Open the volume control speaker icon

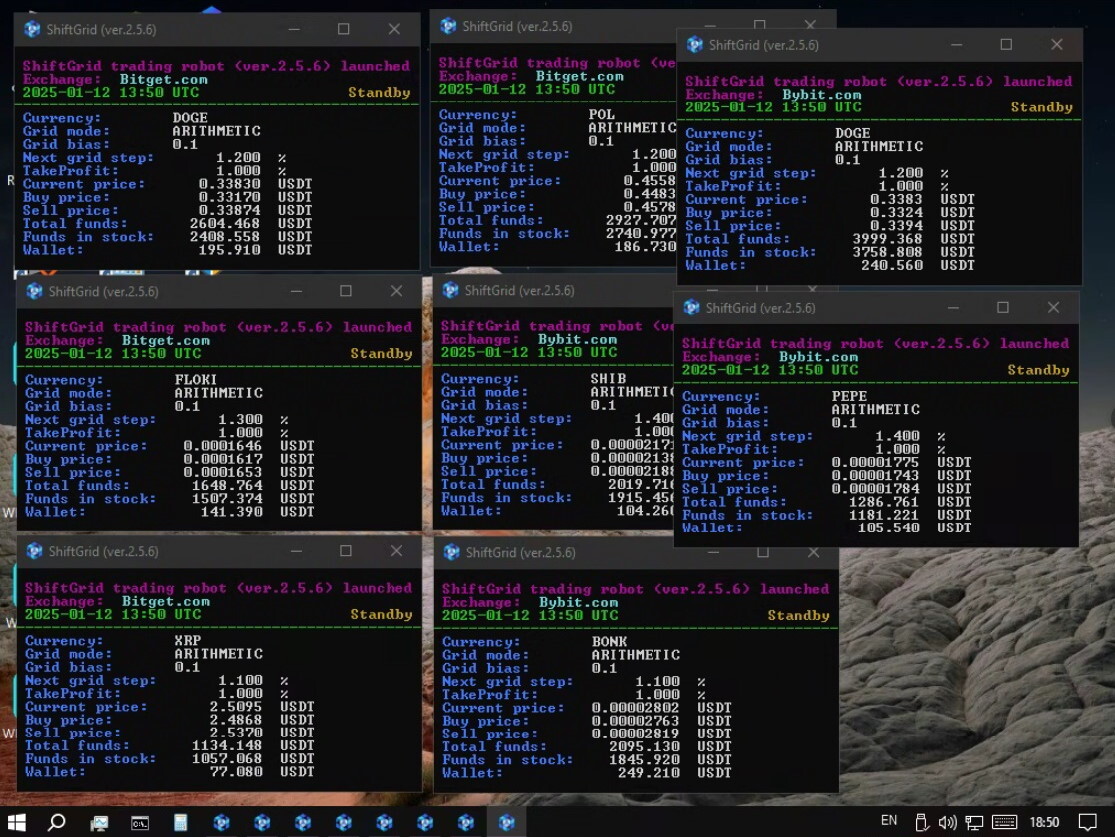[947, 823]
